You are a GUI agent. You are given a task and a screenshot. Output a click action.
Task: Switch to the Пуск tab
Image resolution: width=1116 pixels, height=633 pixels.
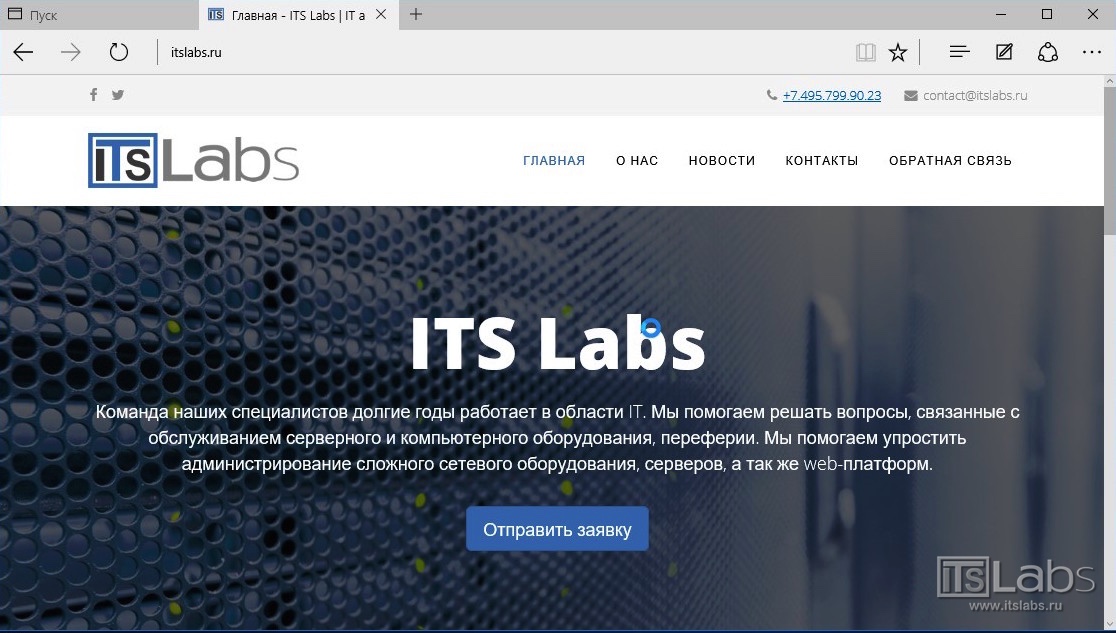(x=100, y=15)
